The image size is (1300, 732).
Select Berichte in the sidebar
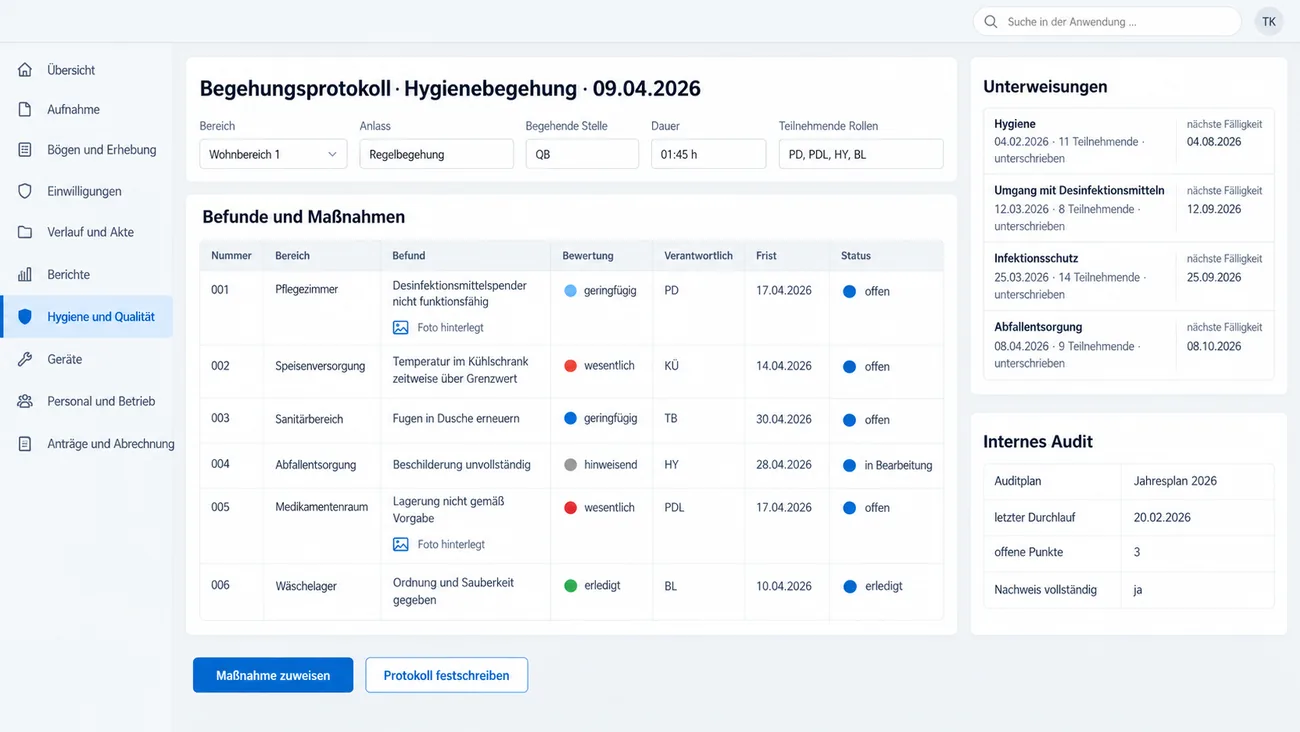(x=86, y=274)
